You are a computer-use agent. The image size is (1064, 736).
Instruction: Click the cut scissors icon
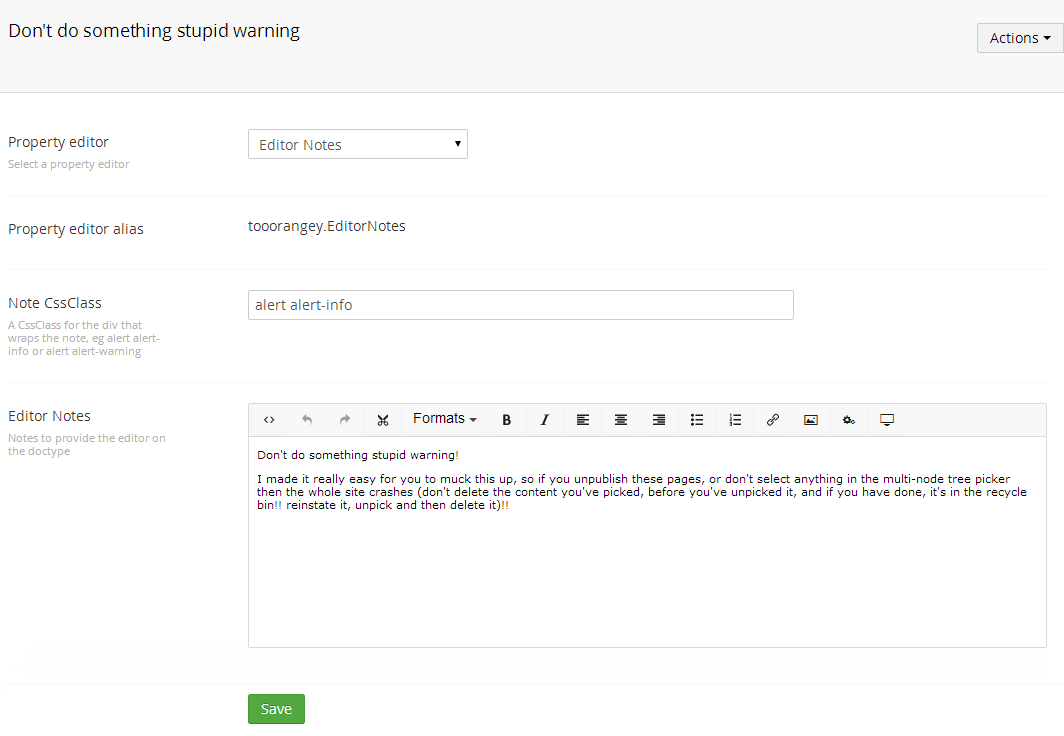(383, 420)
